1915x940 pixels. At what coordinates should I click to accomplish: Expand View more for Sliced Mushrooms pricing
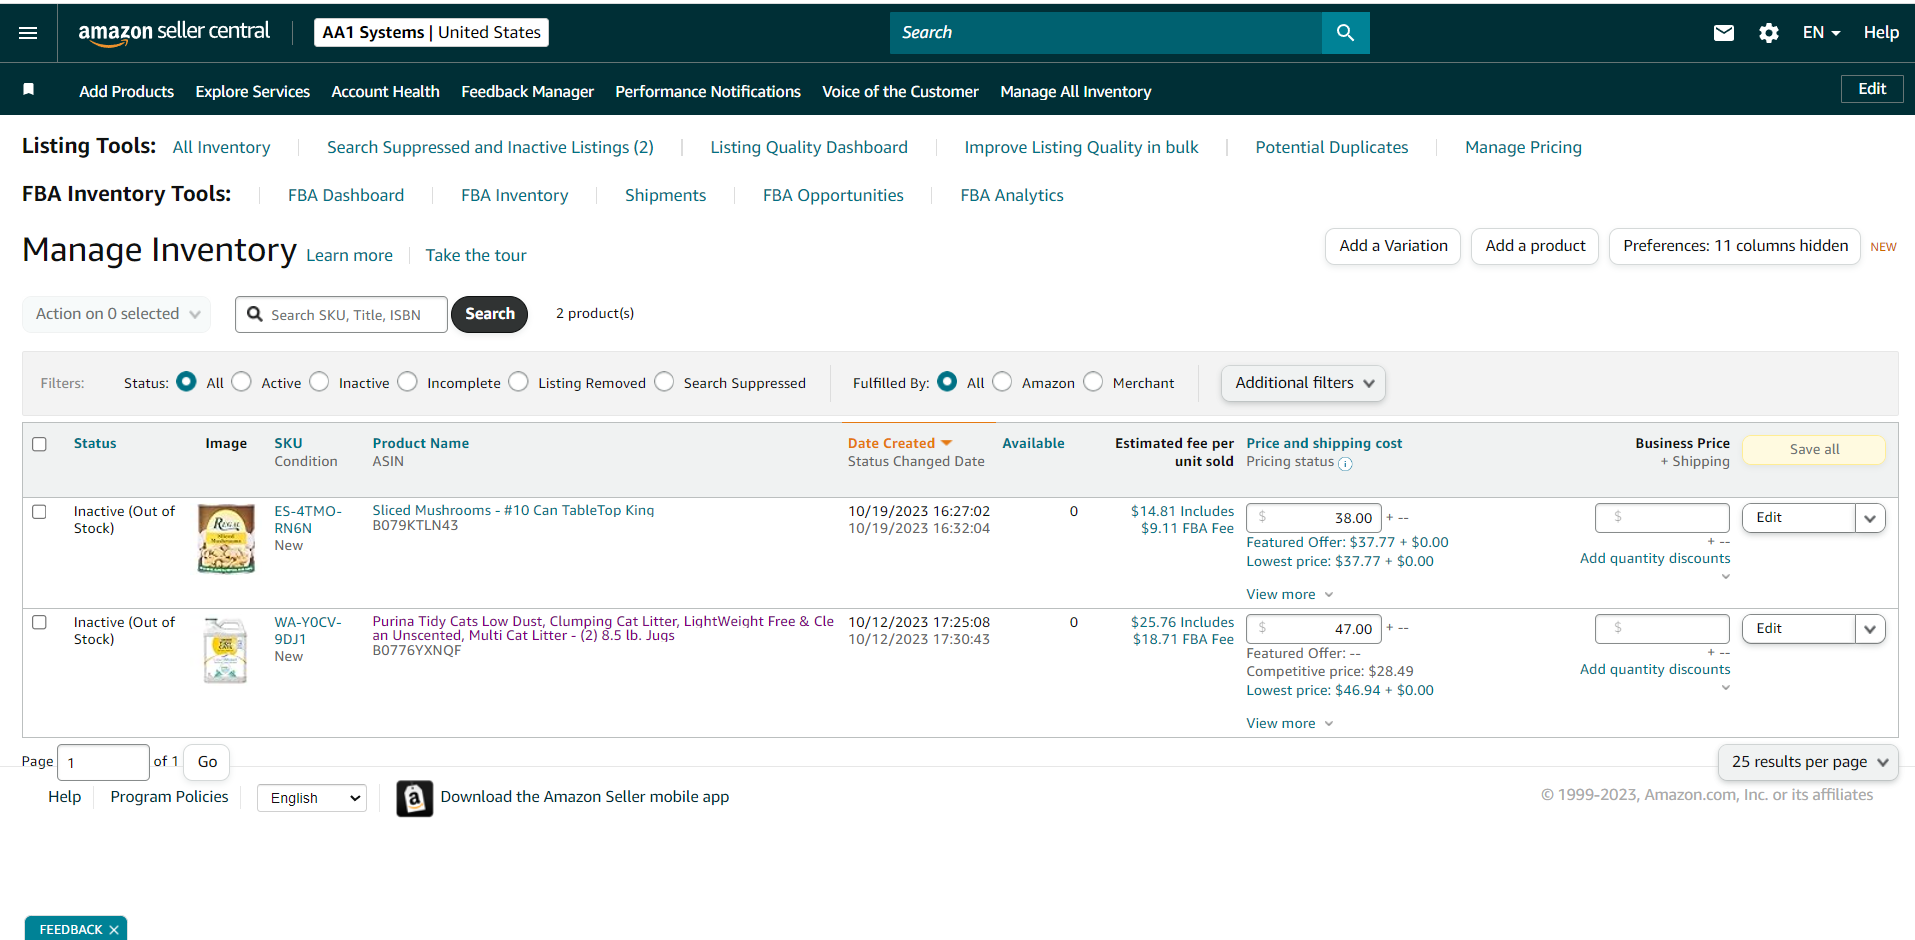[x=1290, y=595]
